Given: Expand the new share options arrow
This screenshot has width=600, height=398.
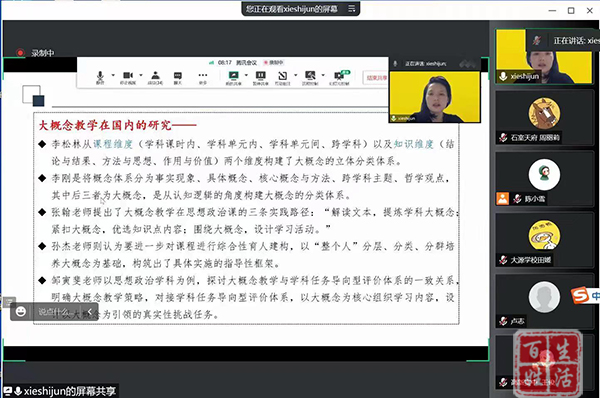Looking at the screenshot, I should pos(246,75).
